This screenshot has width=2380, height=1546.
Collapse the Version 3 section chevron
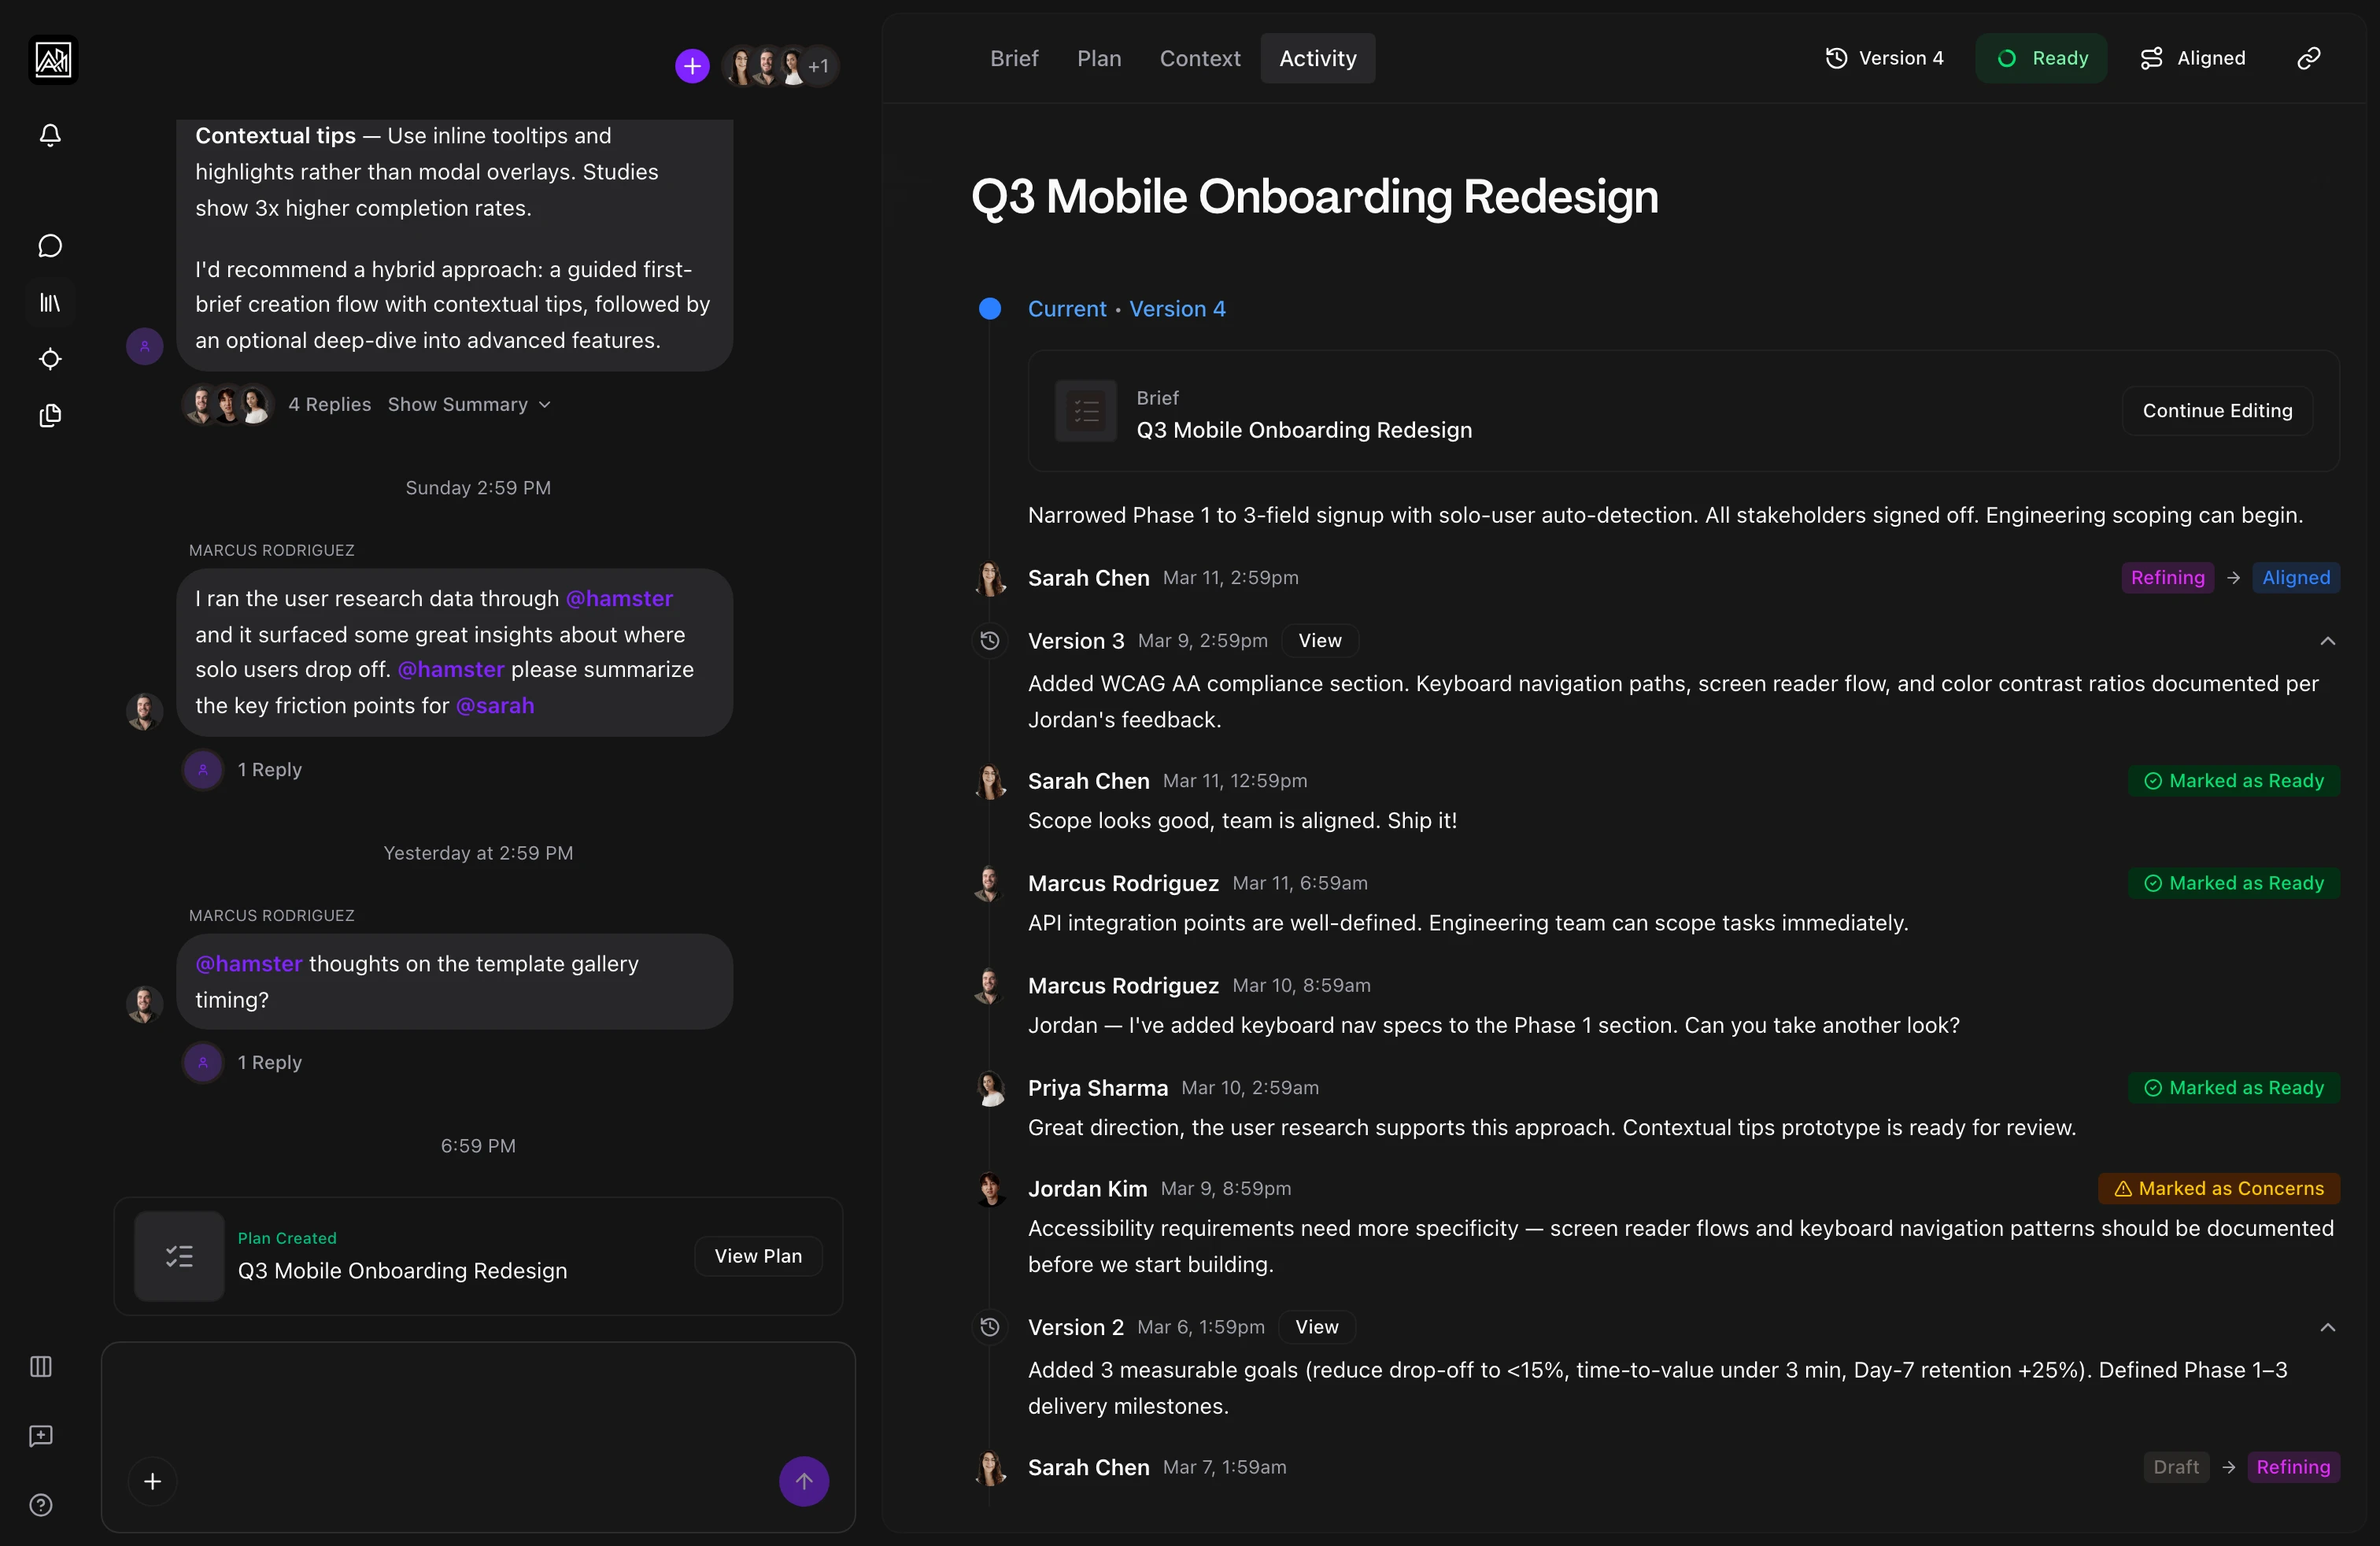click(2327, 641)
